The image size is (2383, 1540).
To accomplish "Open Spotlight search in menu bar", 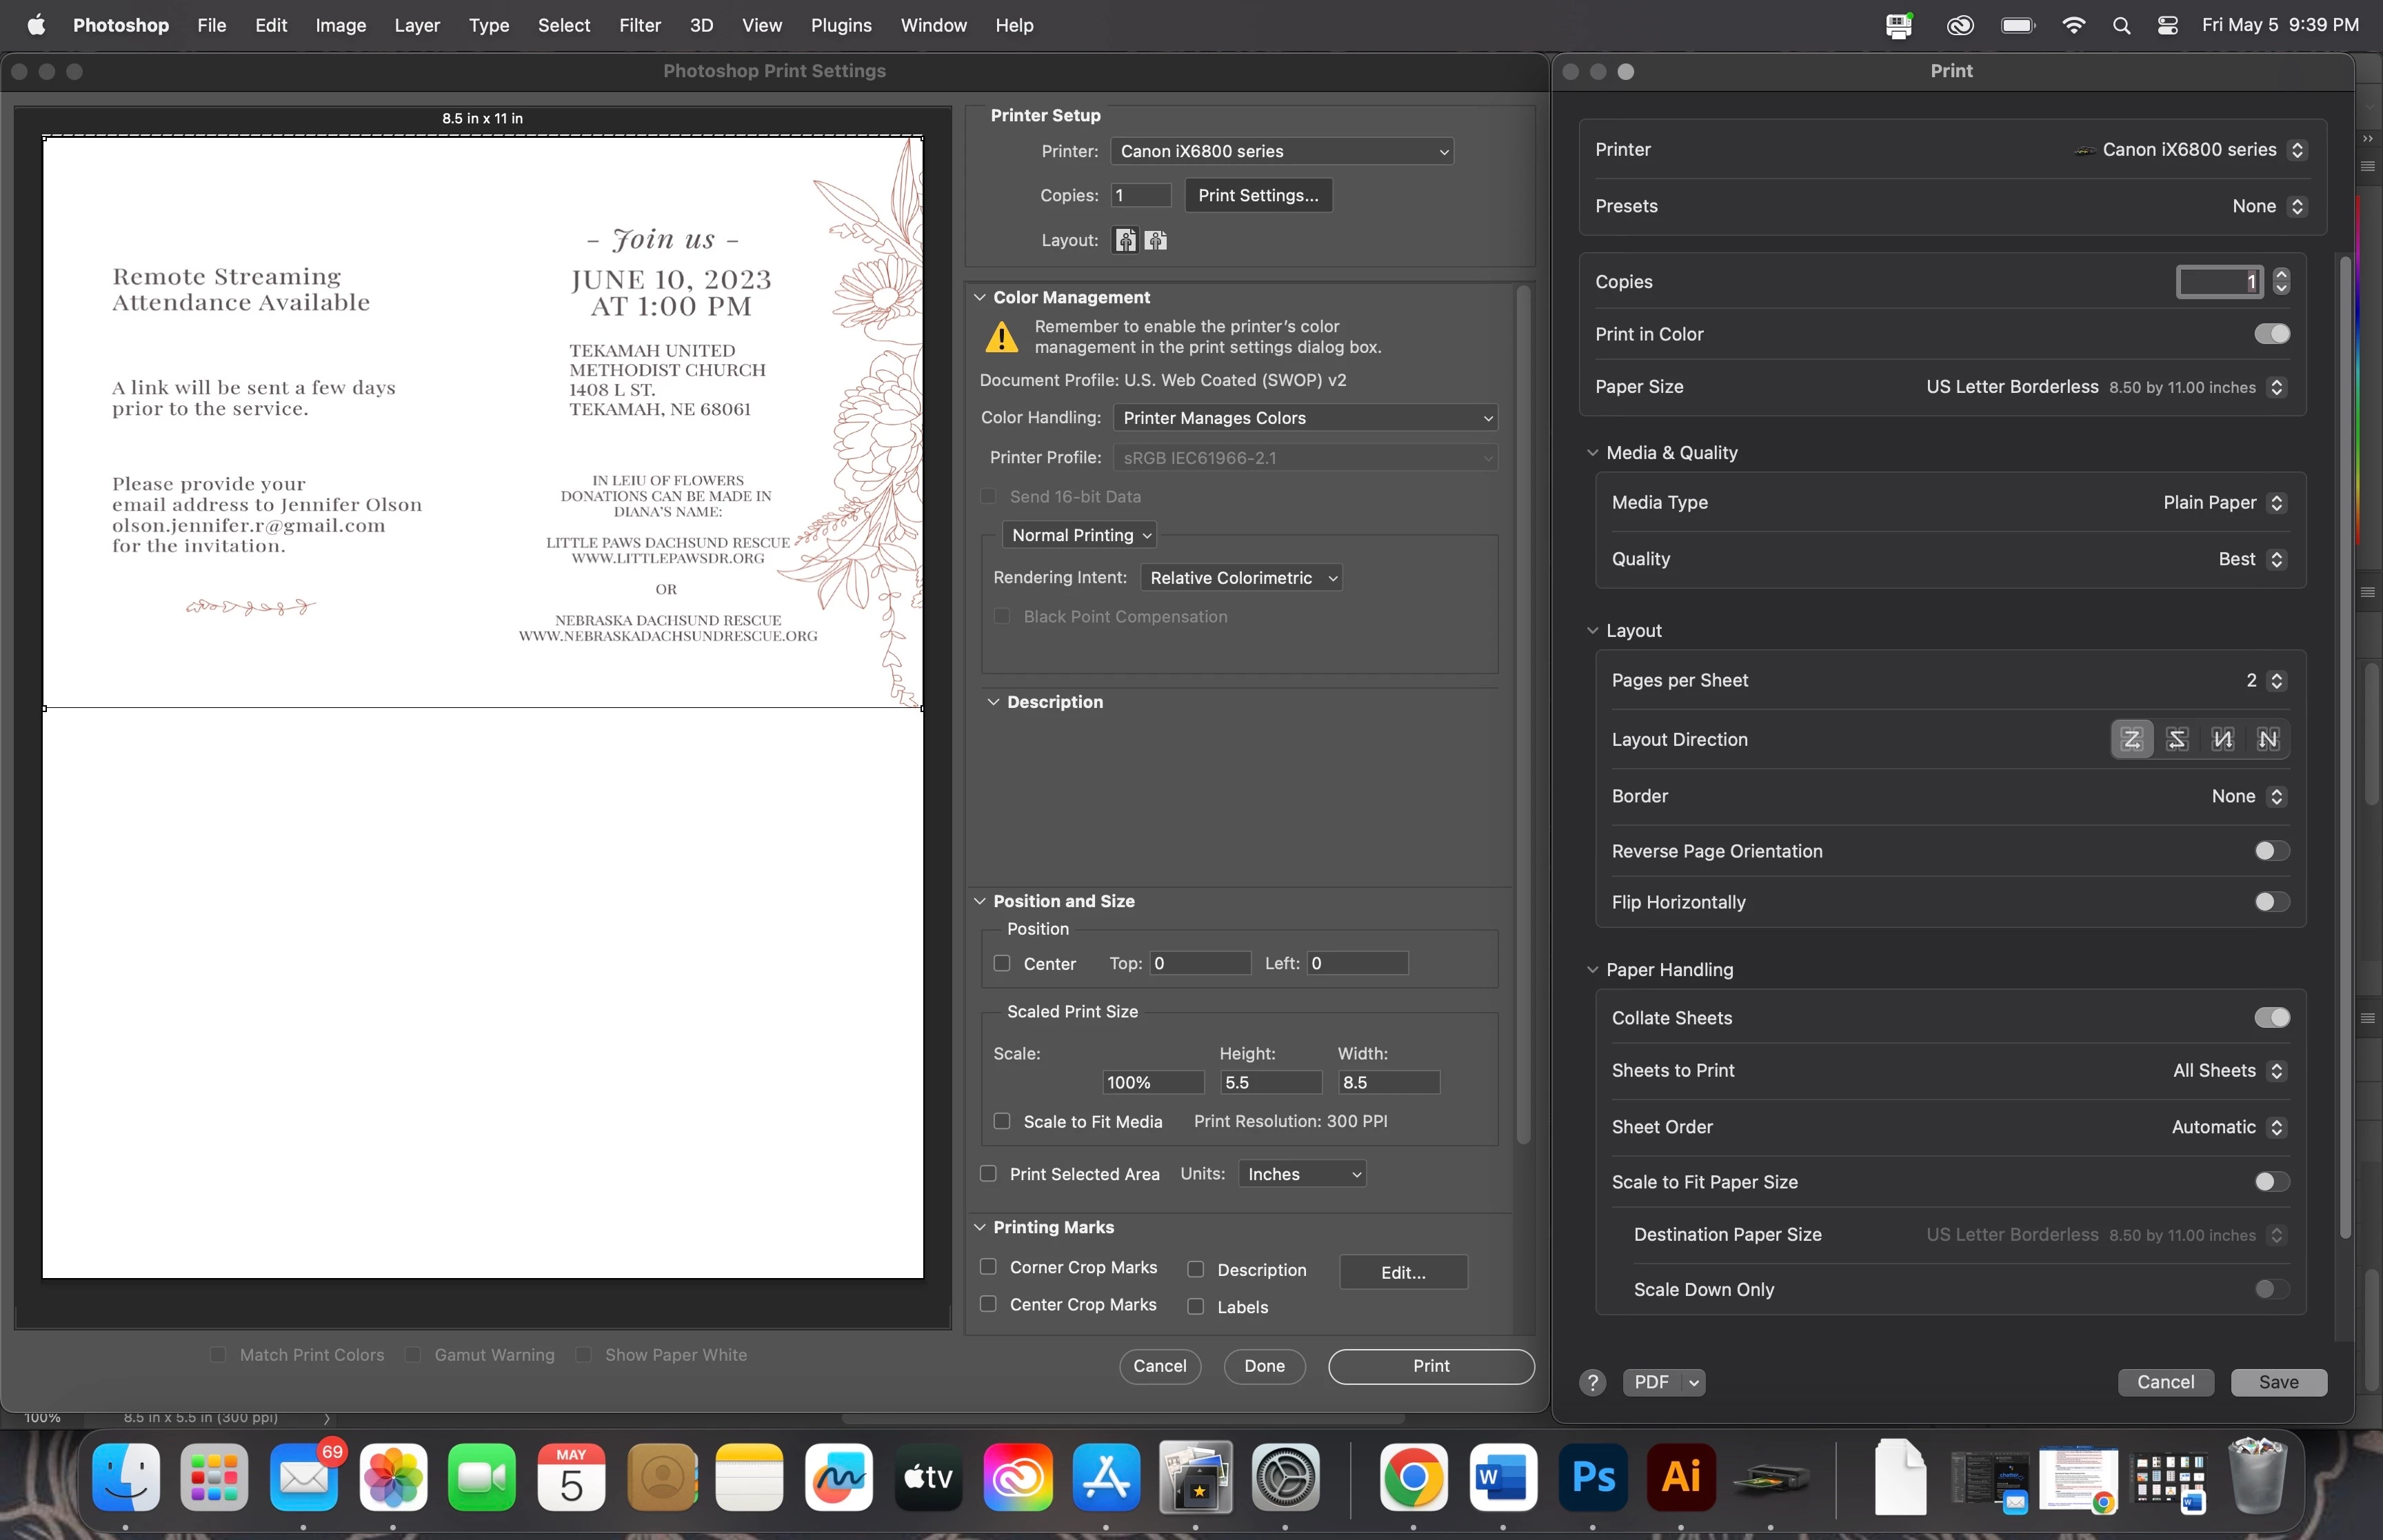I will [x=2121, y=25].
